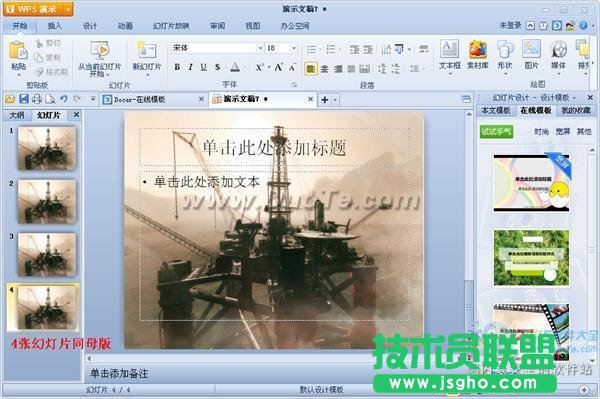Increase font size with A+ icon

pos(279,67)
